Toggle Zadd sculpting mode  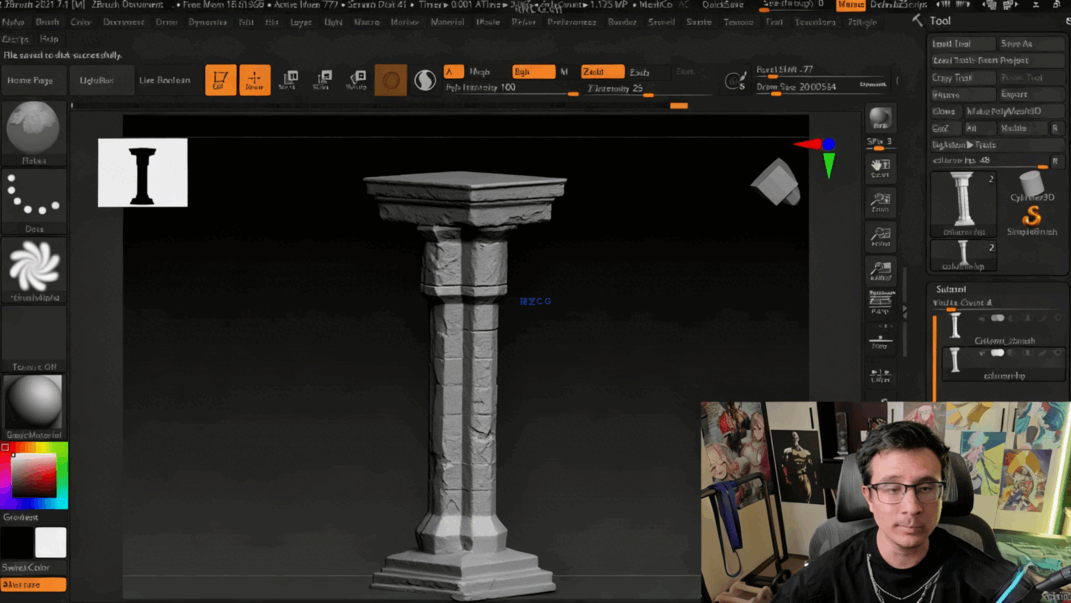coord(603,73)
